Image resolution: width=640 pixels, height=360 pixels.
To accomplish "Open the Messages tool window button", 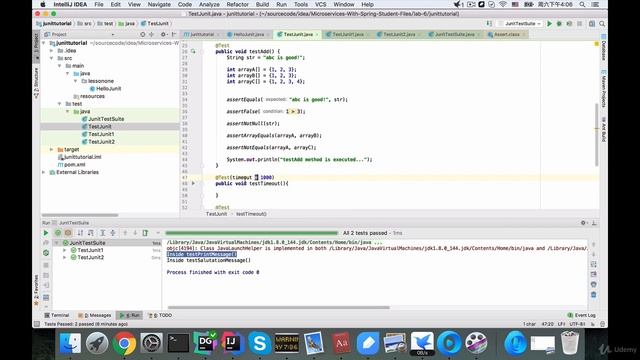I will click(x=94, y=316).
